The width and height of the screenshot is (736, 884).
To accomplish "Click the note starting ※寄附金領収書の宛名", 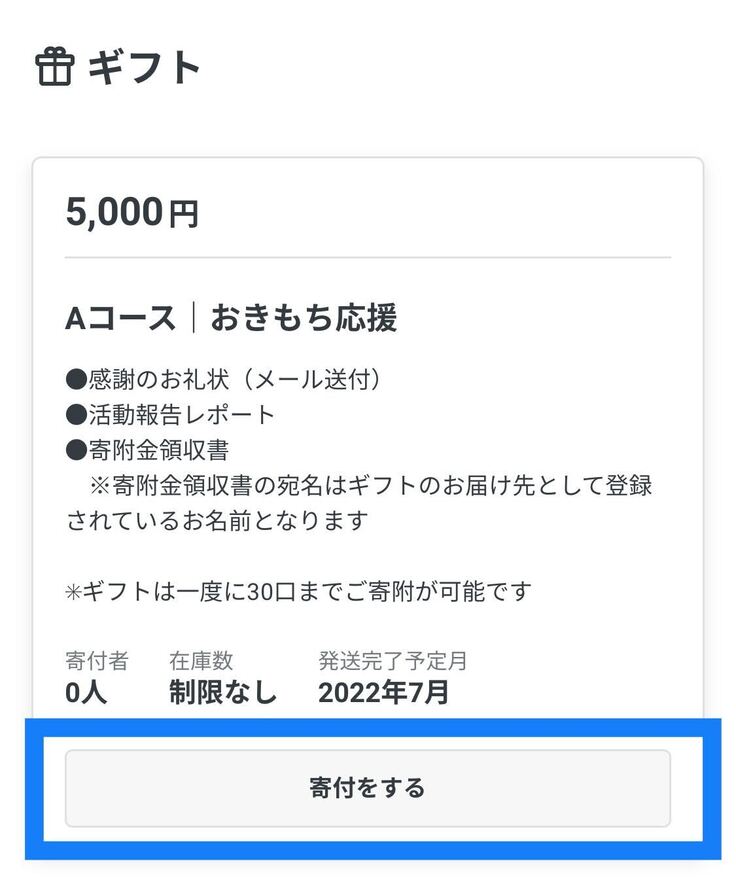I will tap(371, 485).
